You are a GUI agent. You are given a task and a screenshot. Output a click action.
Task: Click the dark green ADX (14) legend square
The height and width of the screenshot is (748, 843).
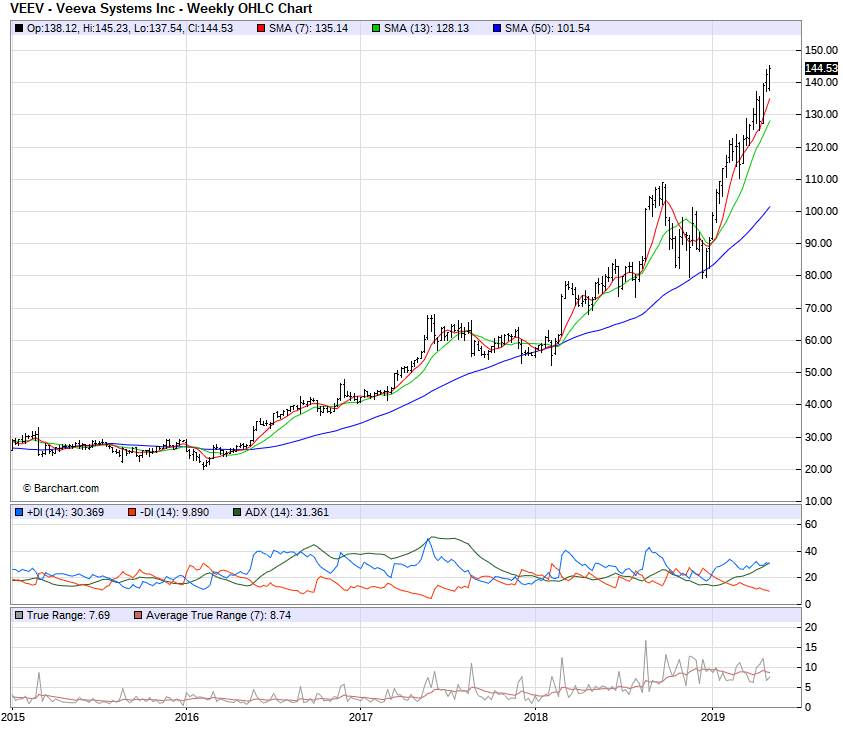[x=237, y=512]
